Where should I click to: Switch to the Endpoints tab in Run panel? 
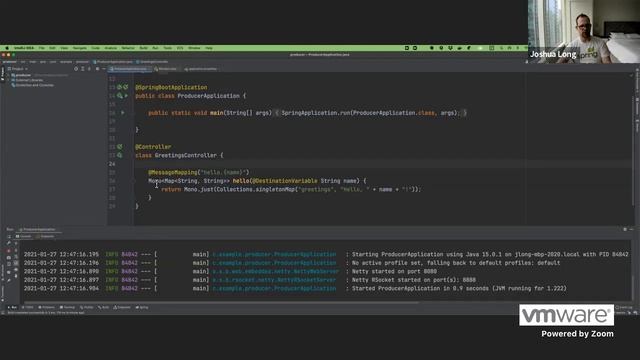45,236
